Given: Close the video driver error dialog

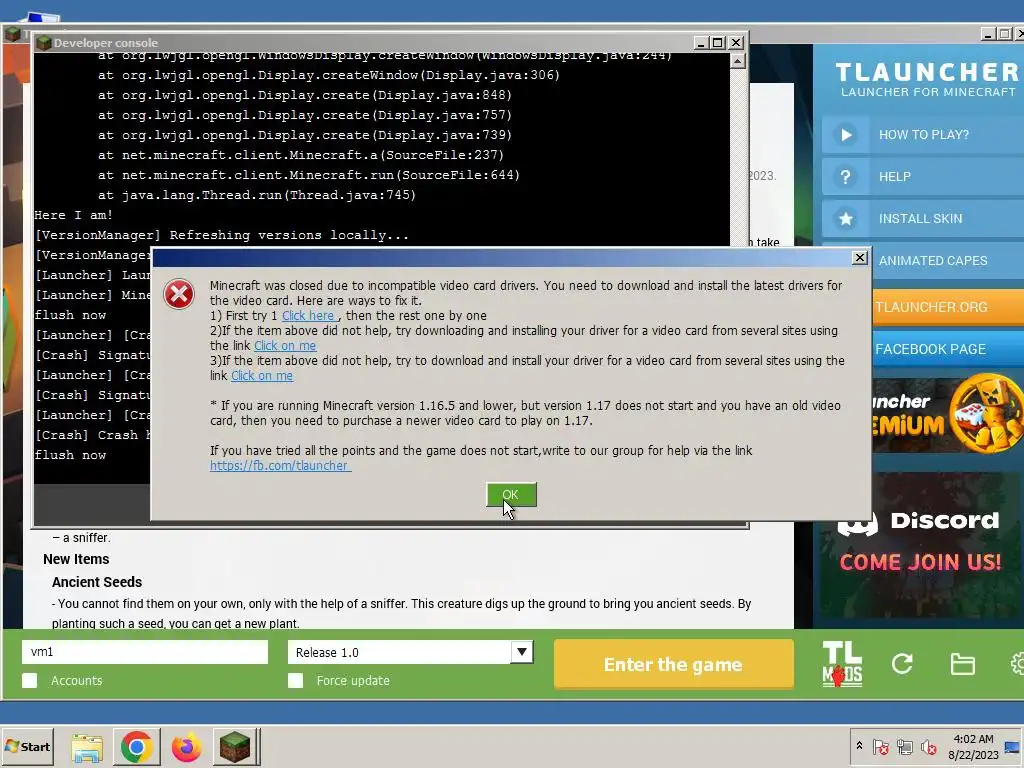Looking at the screenshot, I should (x=859, y=257).
